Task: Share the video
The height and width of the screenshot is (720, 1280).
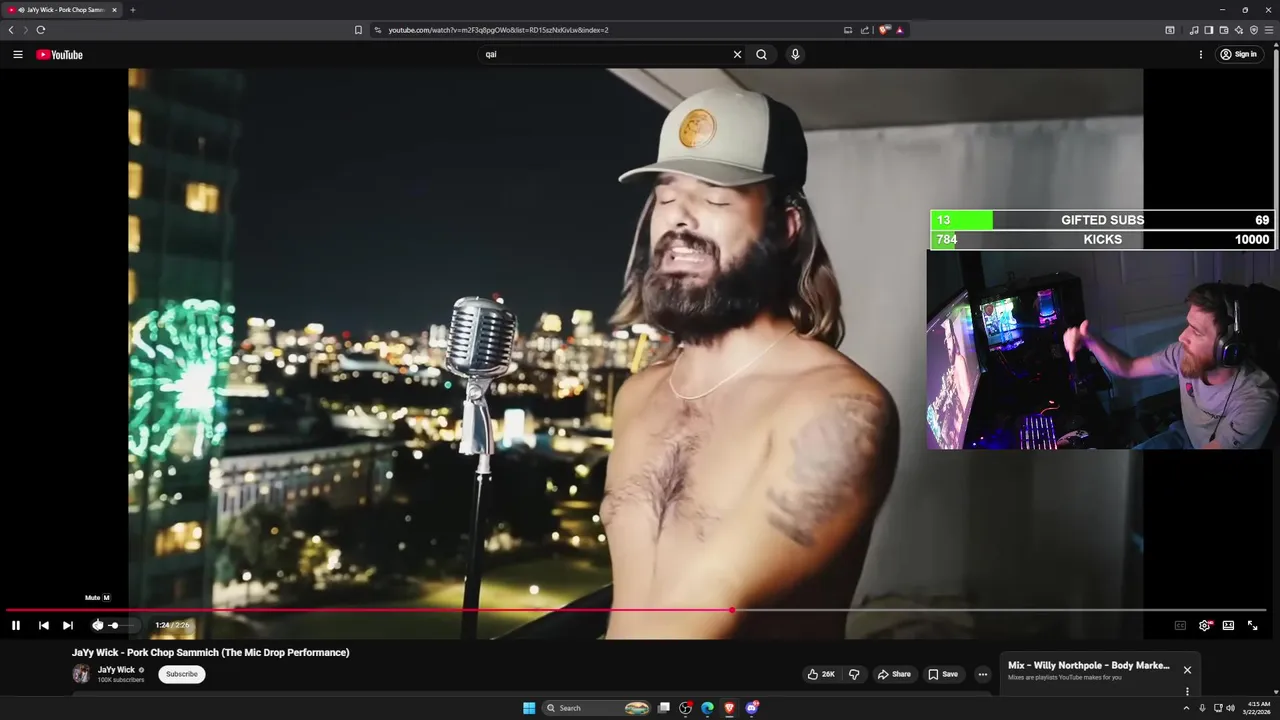Action: tap(894, 674)
